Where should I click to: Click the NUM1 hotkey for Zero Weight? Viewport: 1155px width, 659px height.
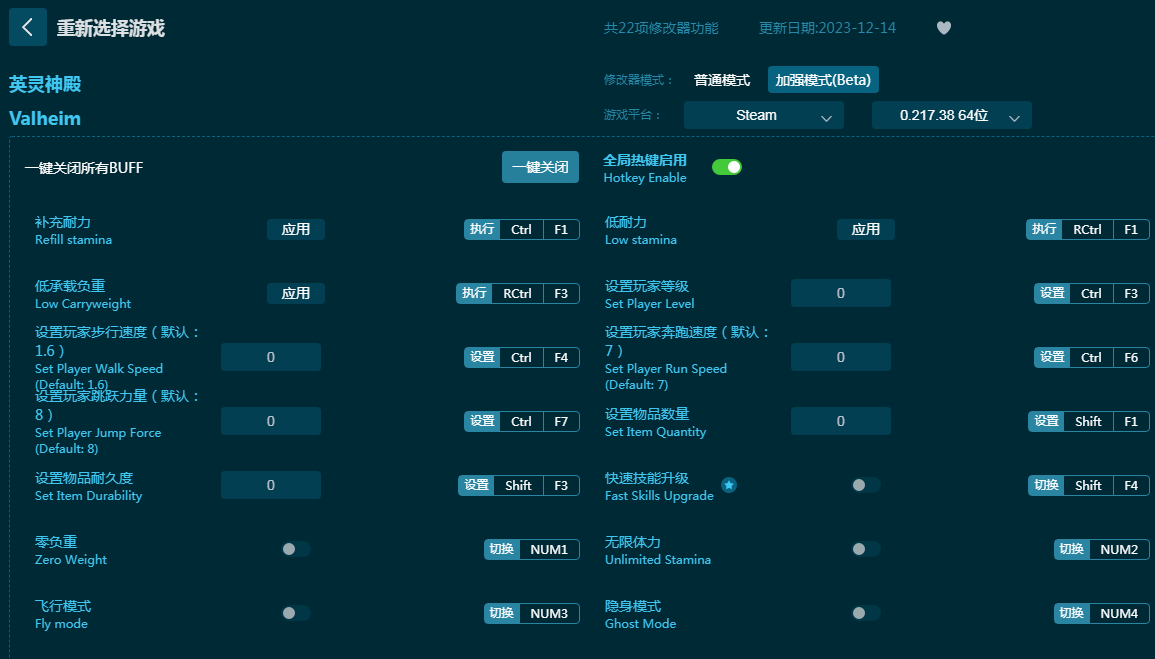click(549, 549)
